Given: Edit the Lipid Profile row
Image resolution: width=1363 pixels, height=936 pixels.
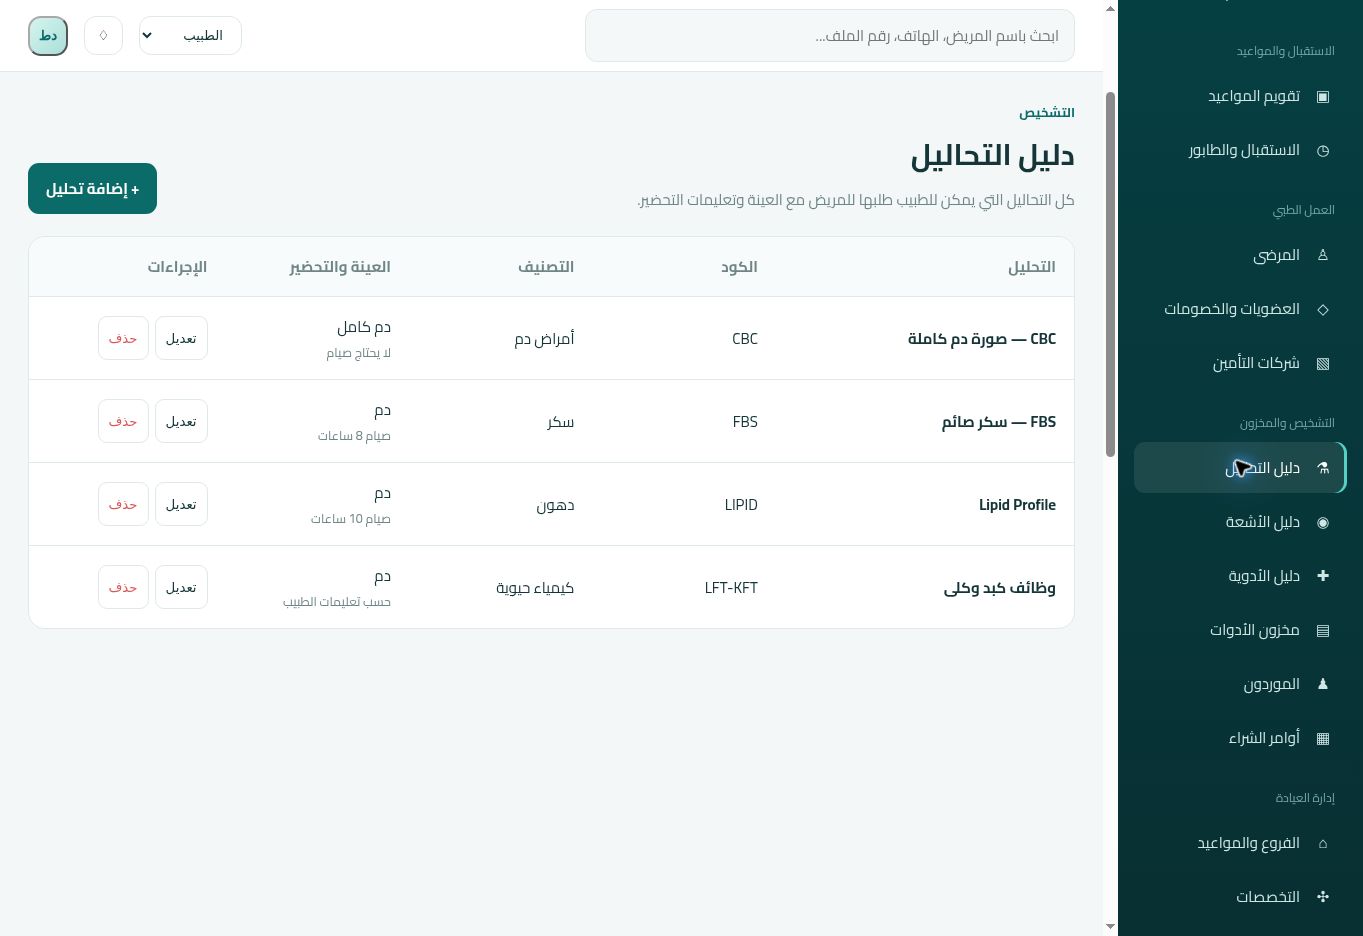Looking at the screenshot, I should [x=181, y=505].
